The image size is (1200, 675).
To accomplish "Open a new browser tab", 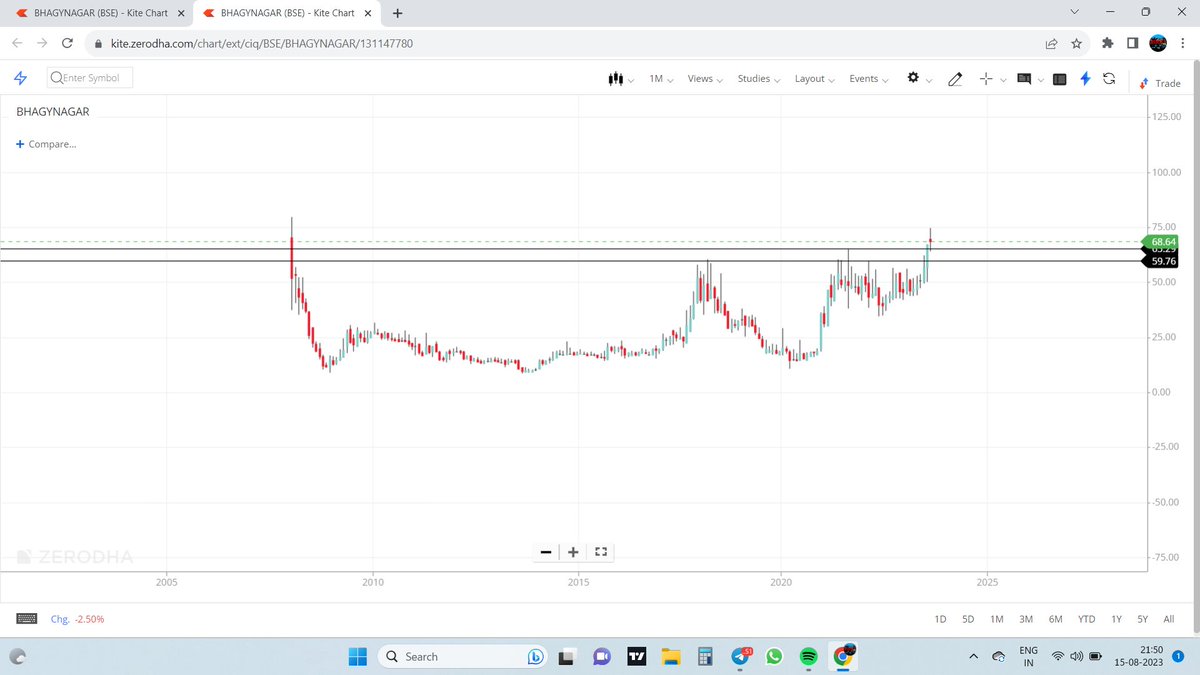I will (x=398, y=13).
